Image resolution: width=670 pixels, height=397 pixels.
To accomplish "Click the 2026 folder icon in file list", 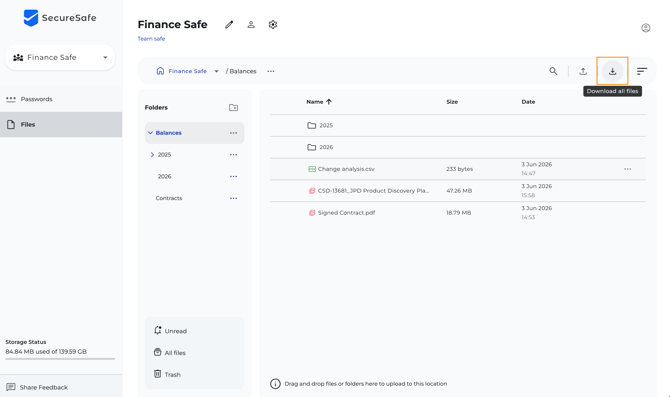I will tap(311, 147).
